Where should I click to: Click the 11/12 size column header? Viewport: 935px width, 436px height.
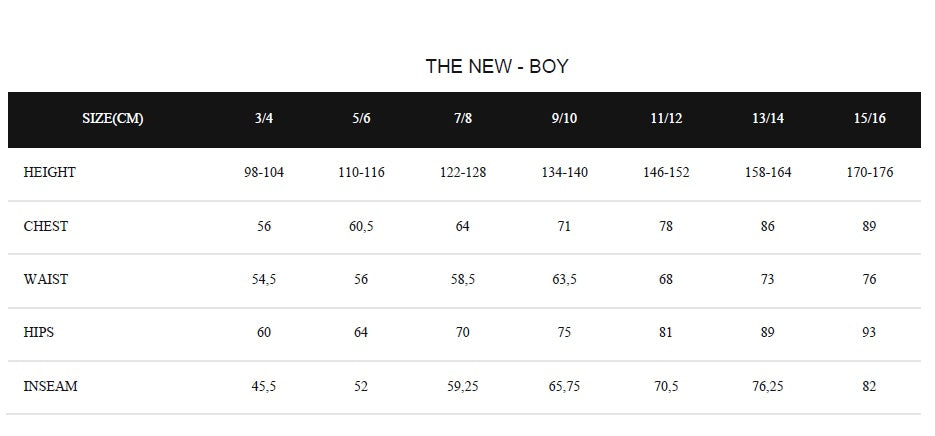666,119
